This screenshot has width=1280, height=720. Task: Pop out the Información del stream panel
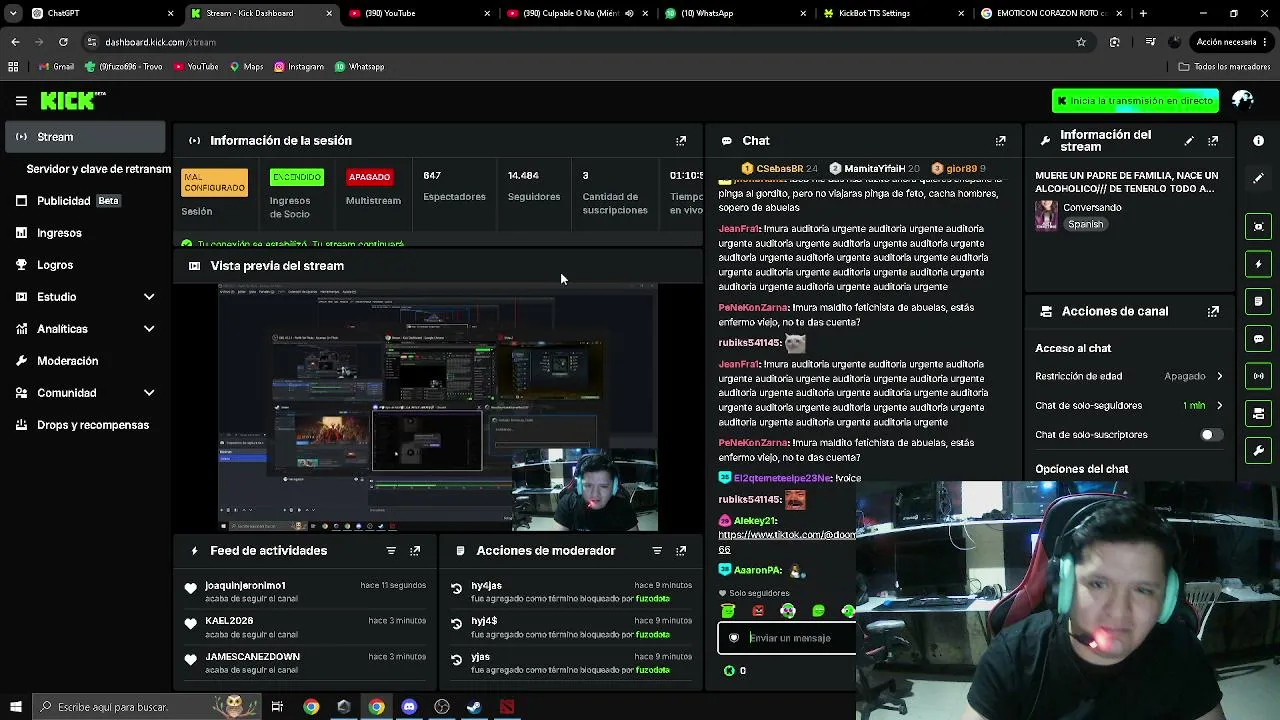pos(1213,141)
